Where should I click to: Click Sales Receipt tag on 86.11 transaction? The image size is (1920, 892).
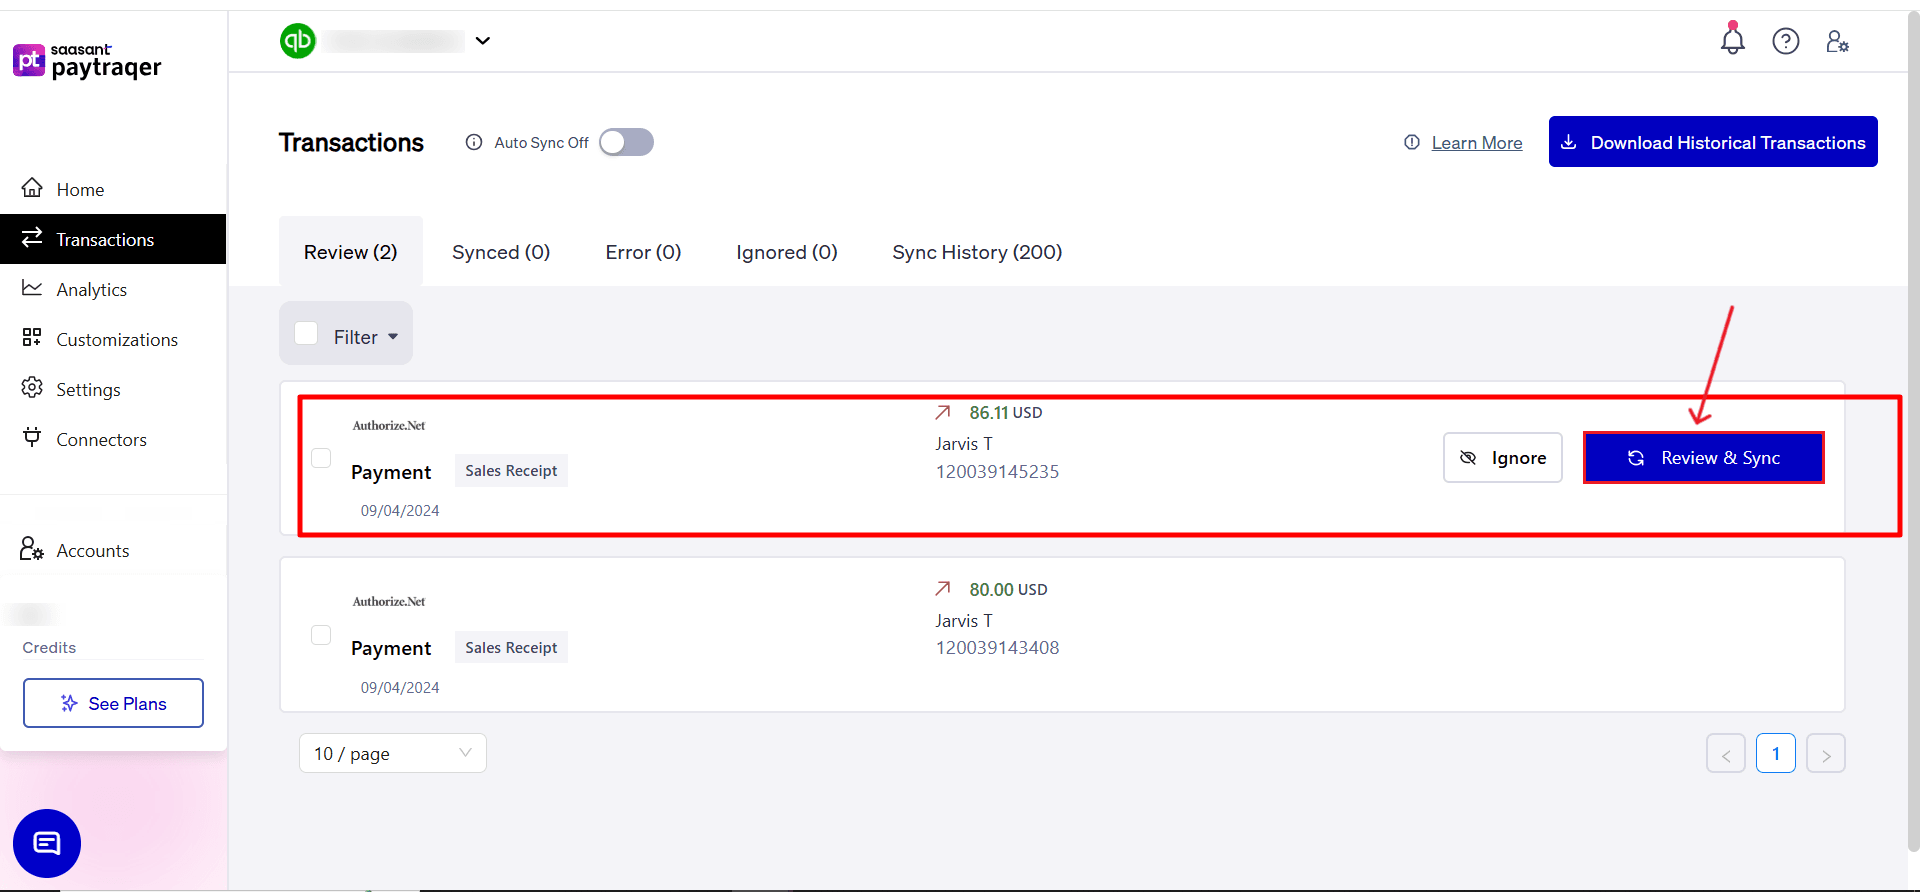point(511,471)
